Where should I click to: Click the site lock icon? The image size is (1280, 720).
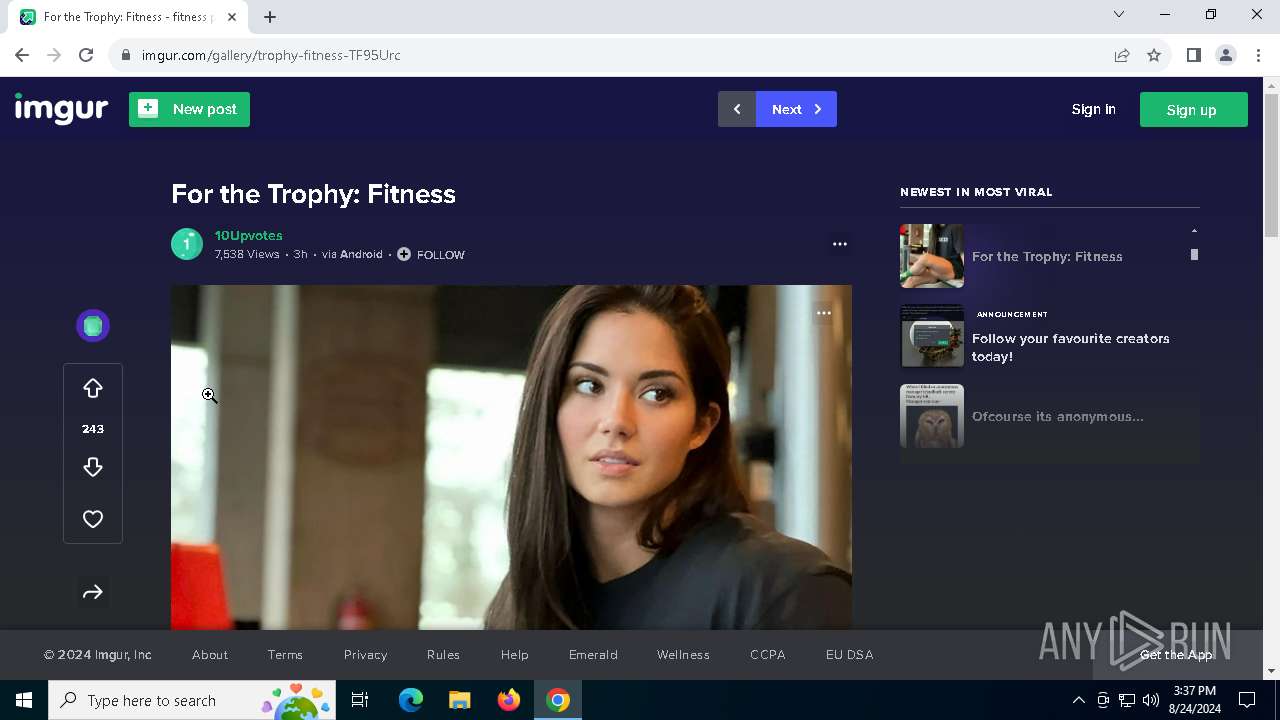click(125, 55)
